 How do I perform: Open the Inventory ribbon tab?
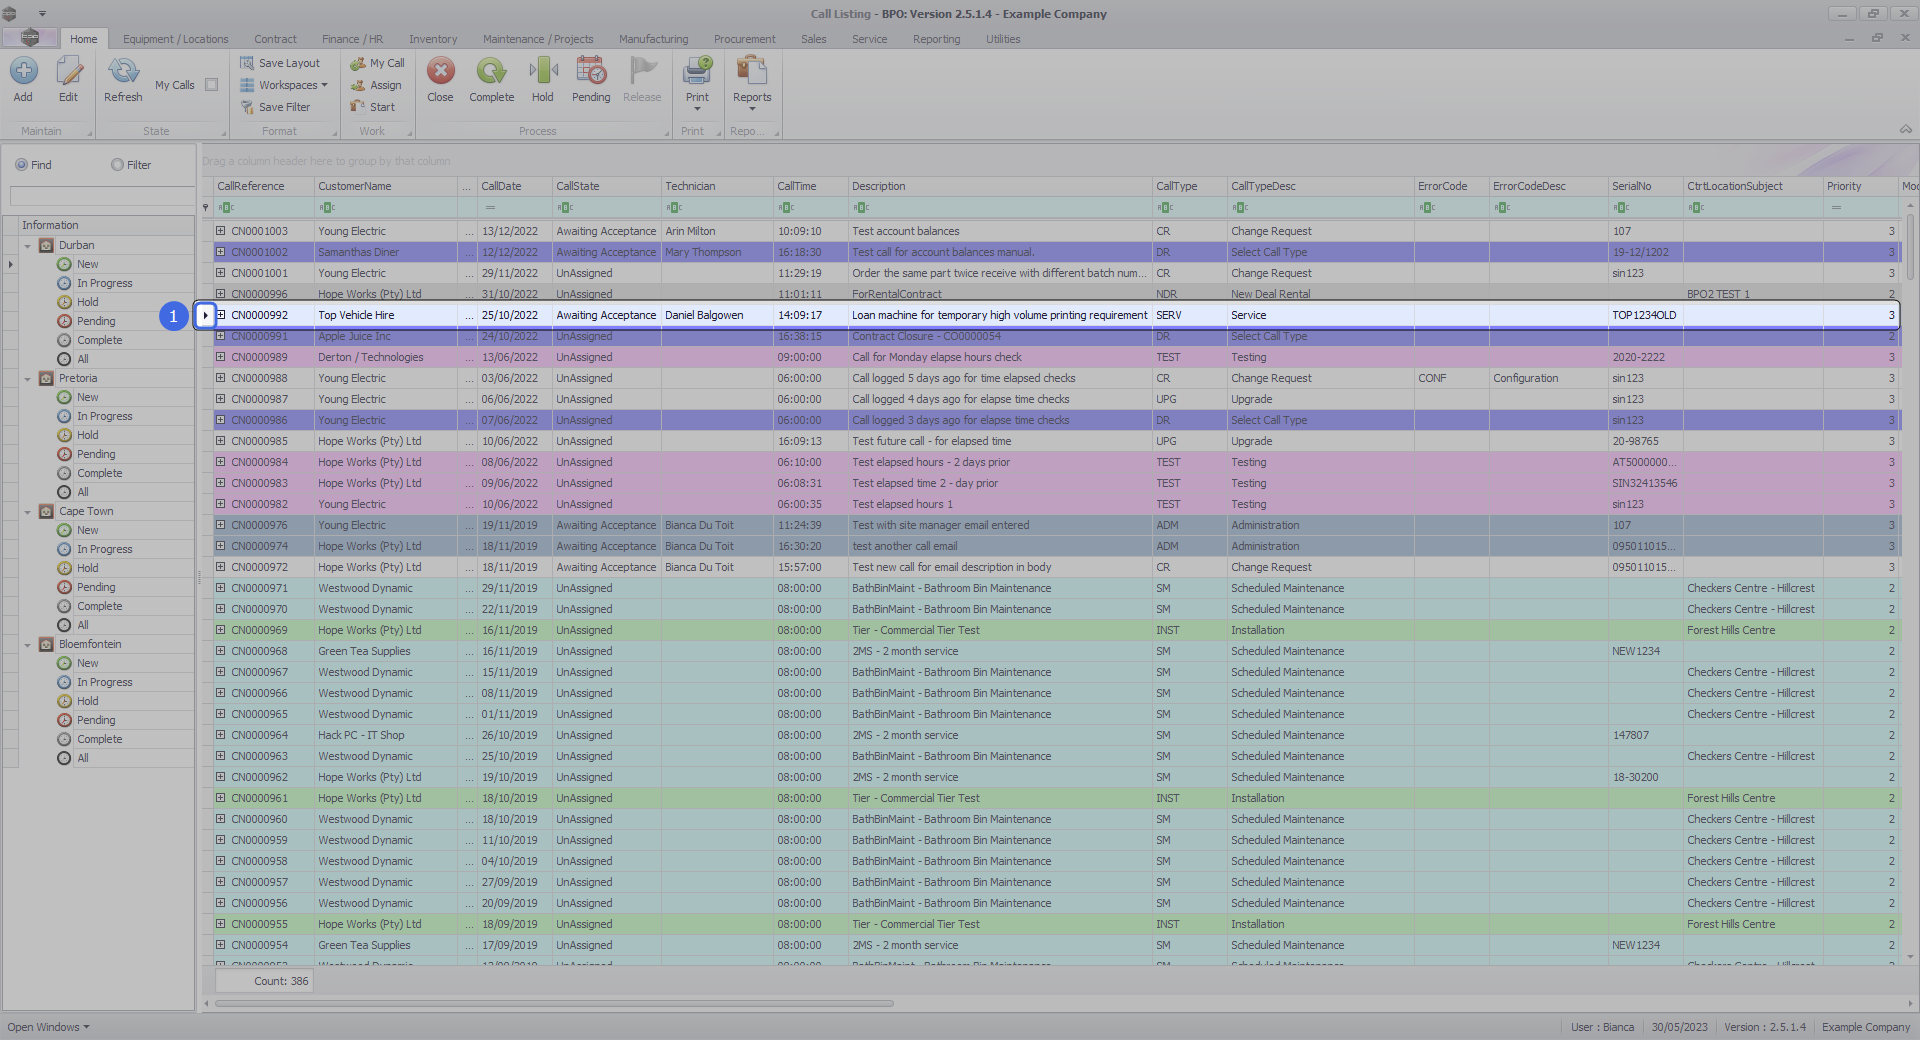tap(433, 39)
